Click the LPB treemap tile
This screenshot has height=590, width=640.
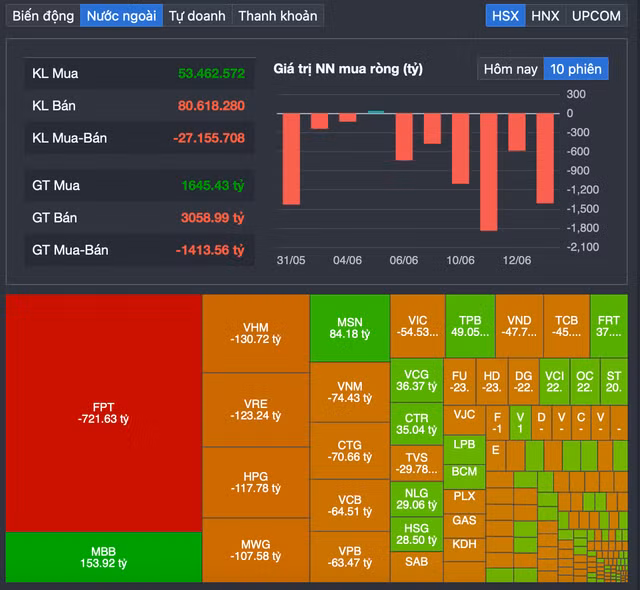464,450
